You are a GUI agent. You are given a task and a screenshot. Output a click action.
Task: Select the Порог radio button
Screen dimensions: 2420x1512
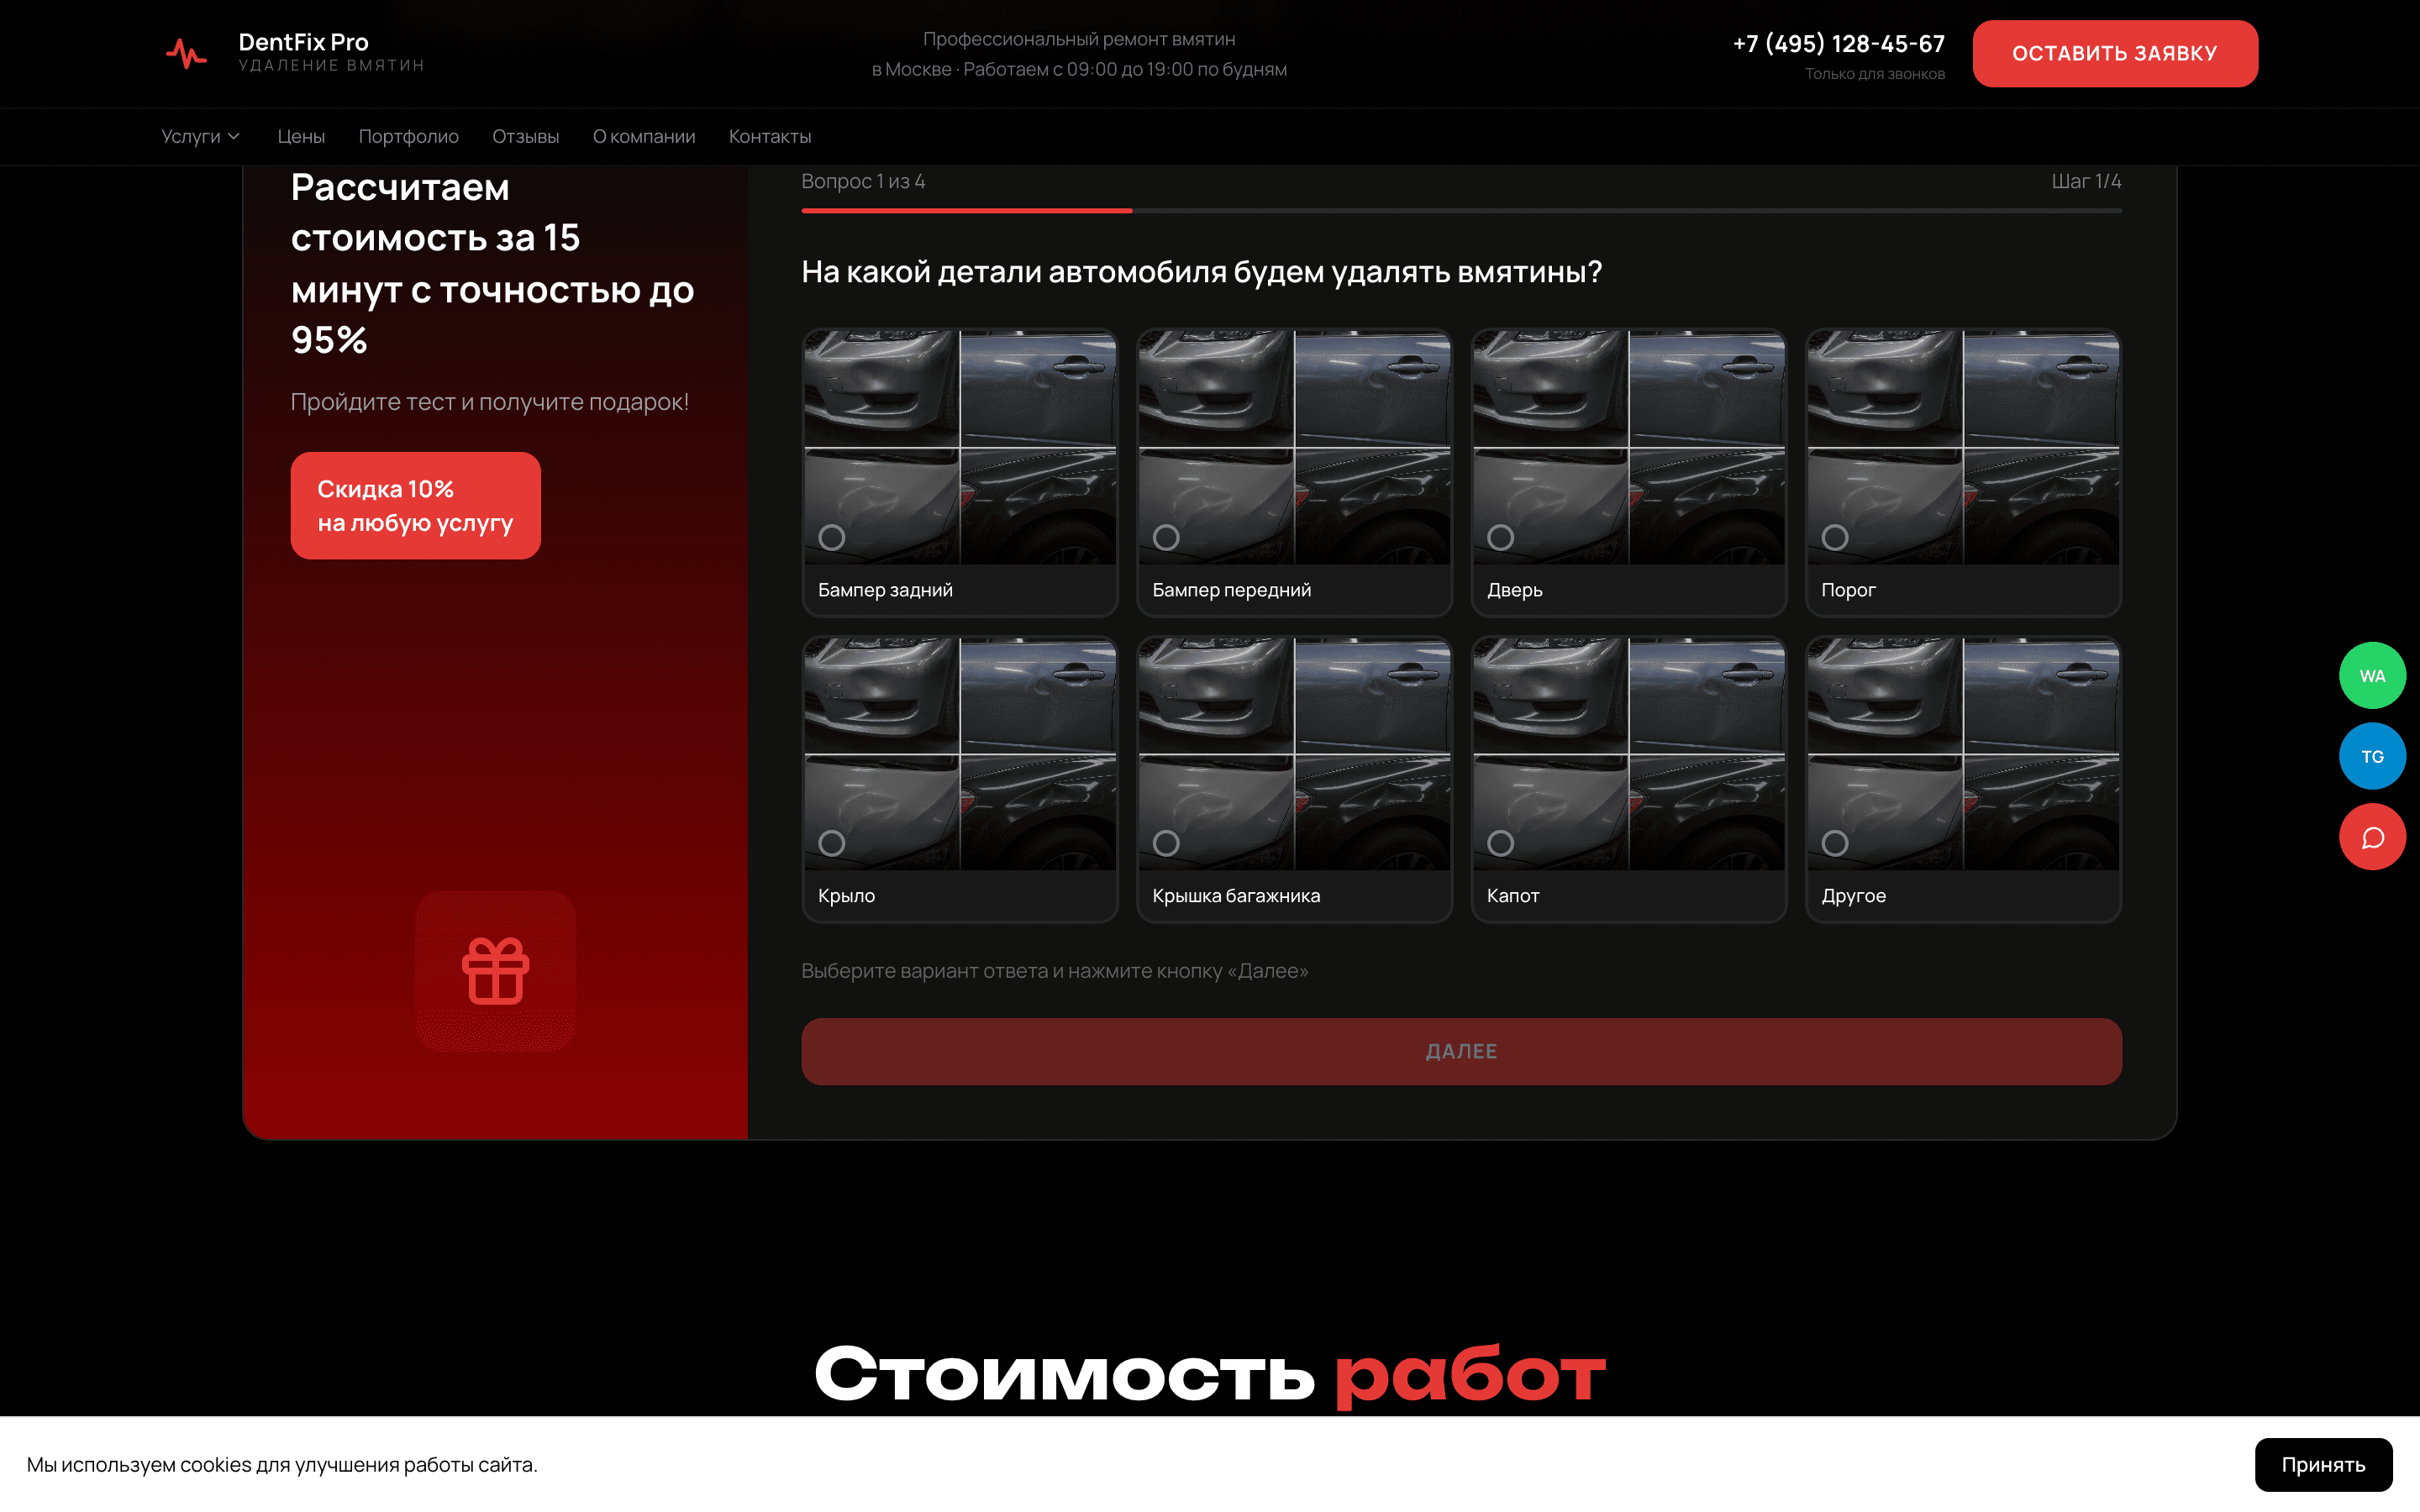[1835, 537]
